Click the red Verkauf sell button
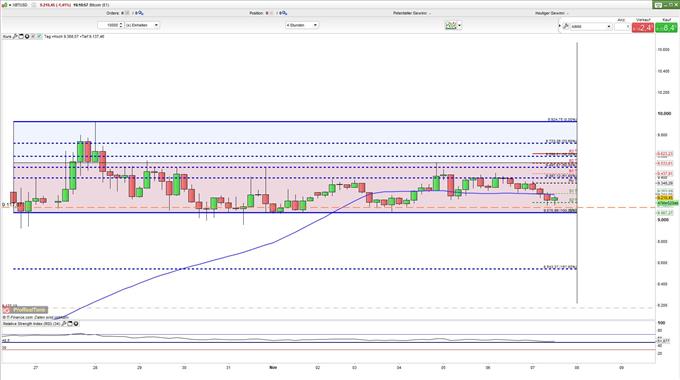 tap(643, 28)
